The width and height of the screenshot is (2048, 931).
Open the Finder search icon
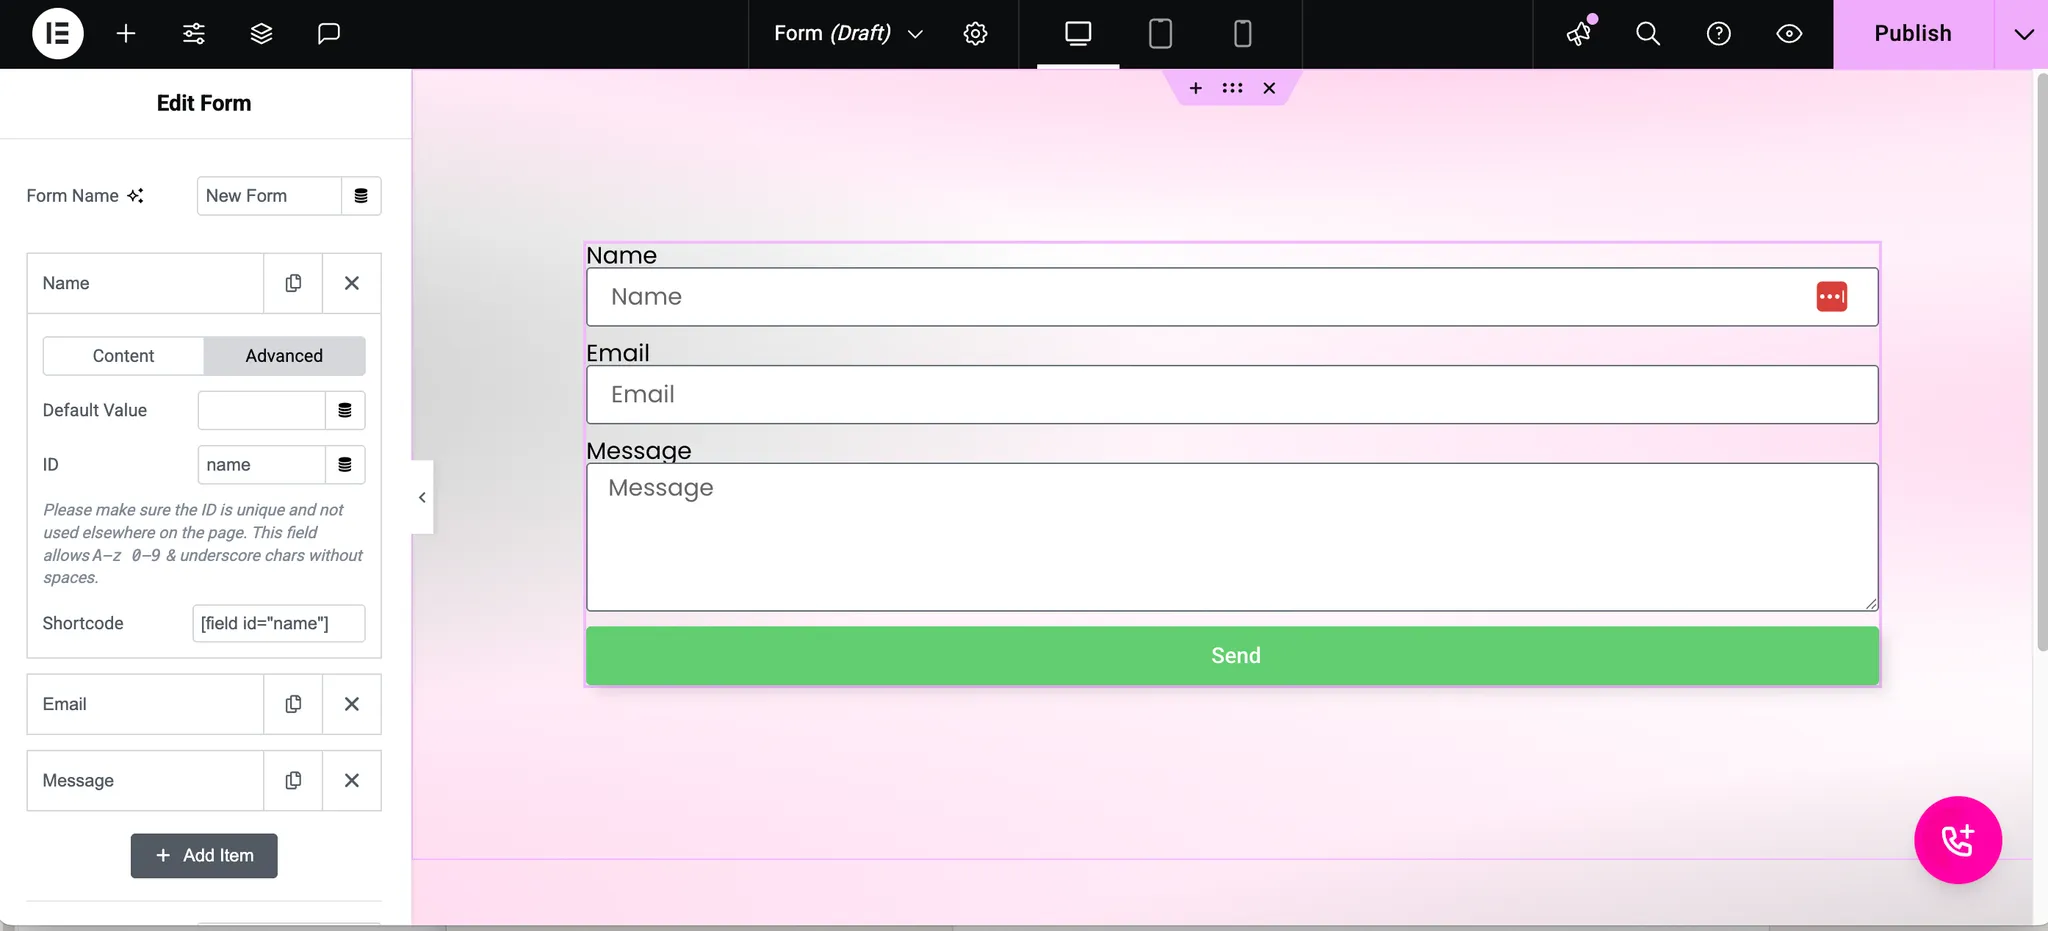click(x=1648, y=34)
